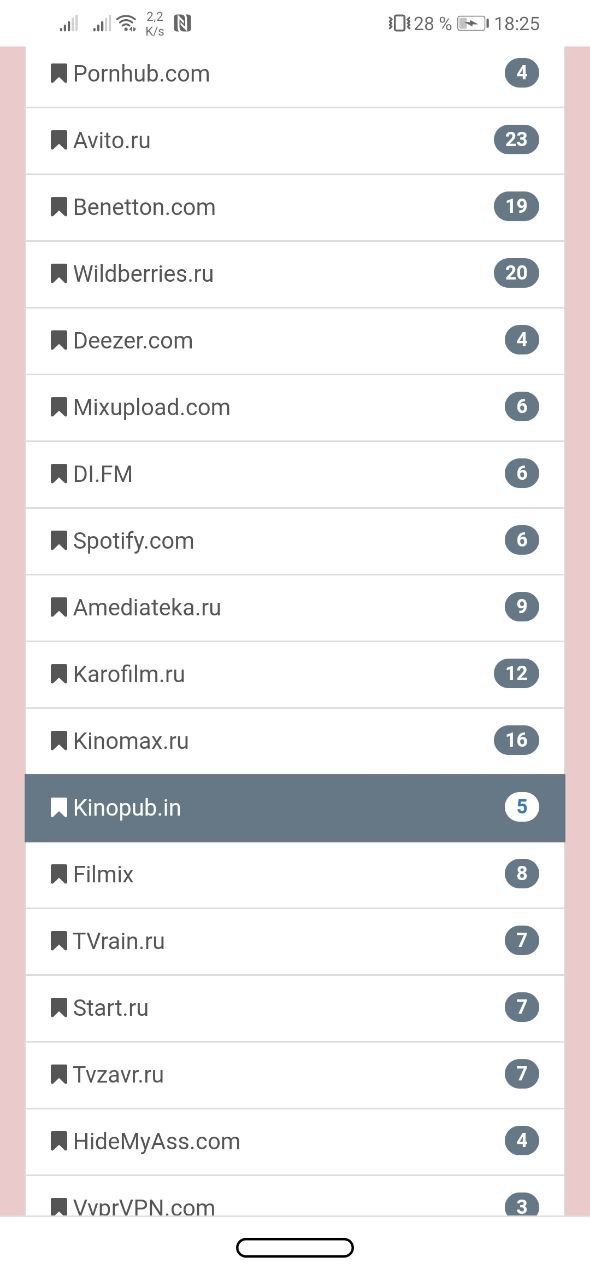This screenshot has width=590, height=1280.
Task: Click the bookmark icon next to Filmix
Action: click(59, 874)
